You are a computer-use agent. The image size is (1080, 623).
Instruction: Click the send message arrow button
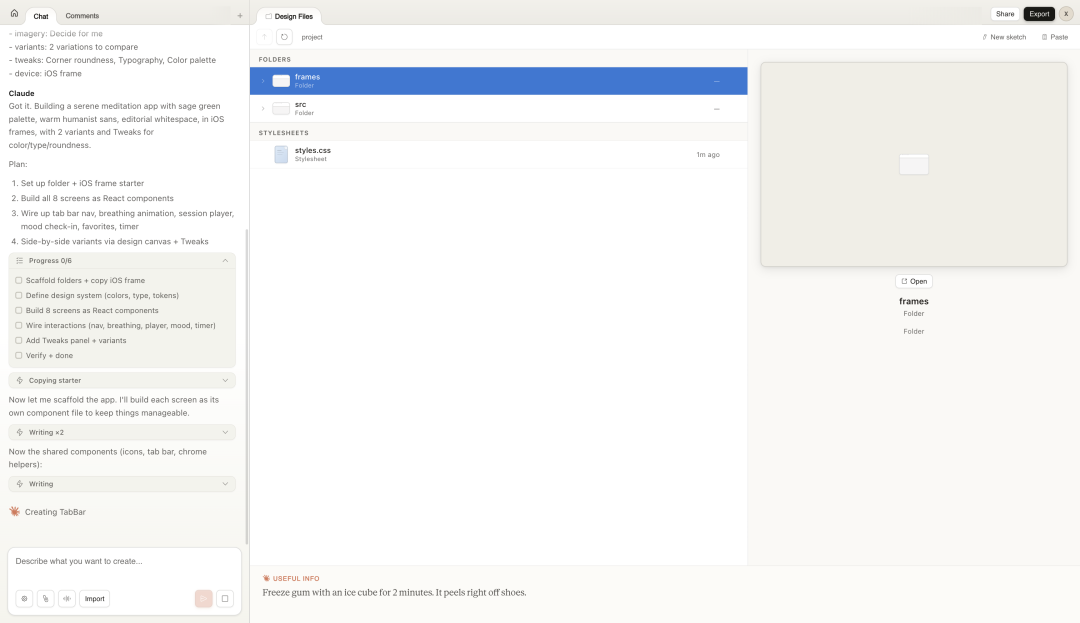coord(203,599)
